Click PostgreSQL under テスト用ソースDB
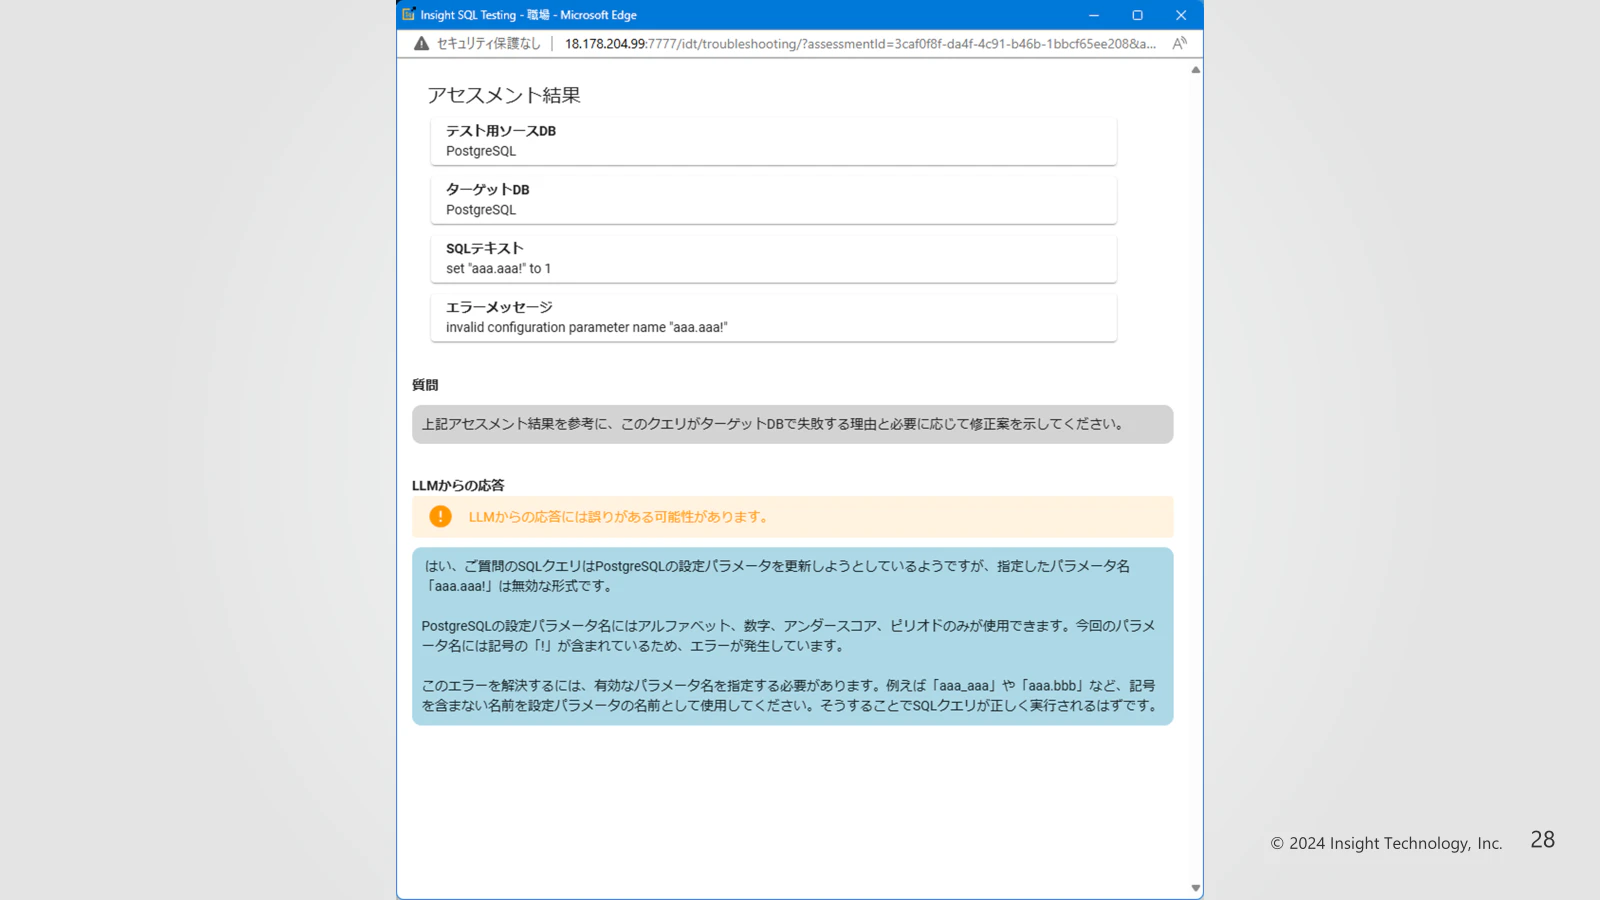This screenshot has width=1600, height=900. (x=481, y=151)
